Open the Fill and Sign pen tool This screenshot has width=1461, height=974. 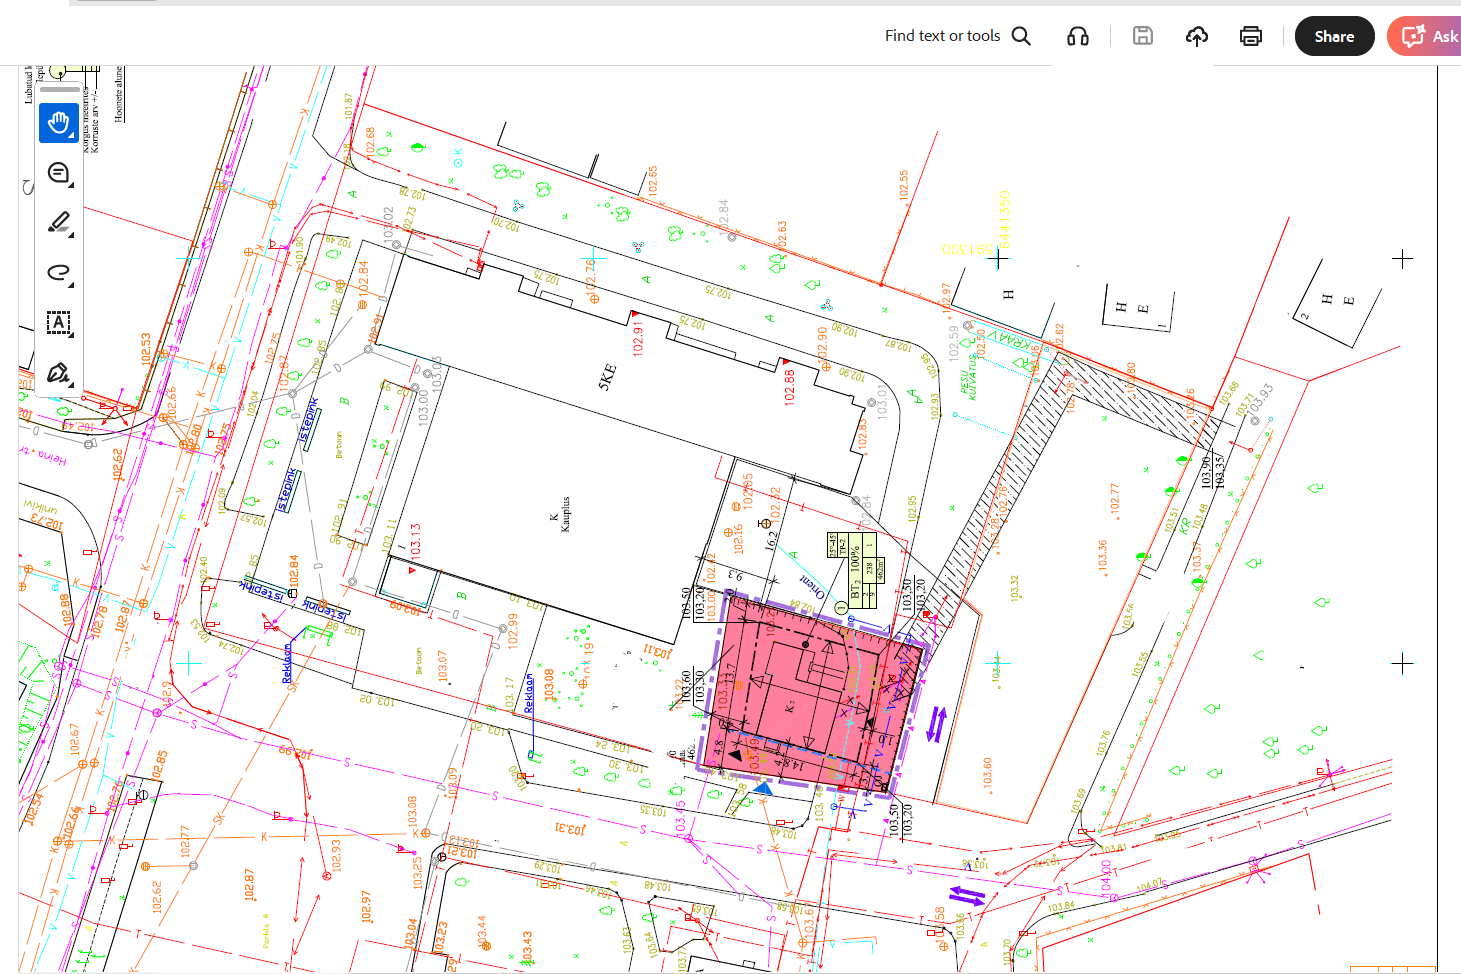coord(59,373)
